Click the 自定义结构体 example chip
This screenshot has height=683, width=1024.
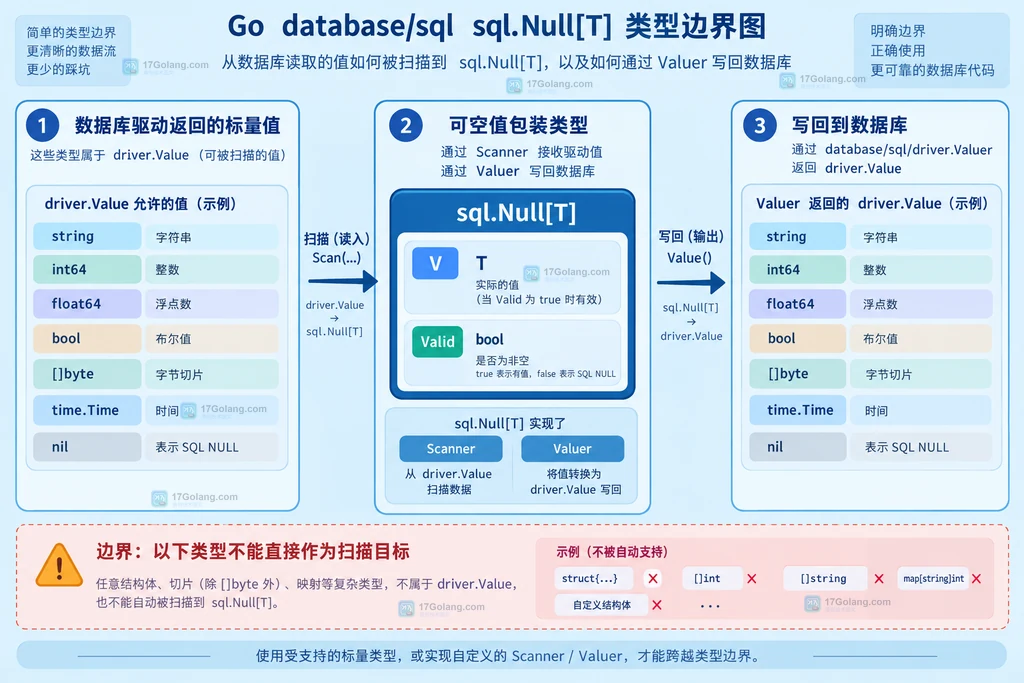[601, 605]
